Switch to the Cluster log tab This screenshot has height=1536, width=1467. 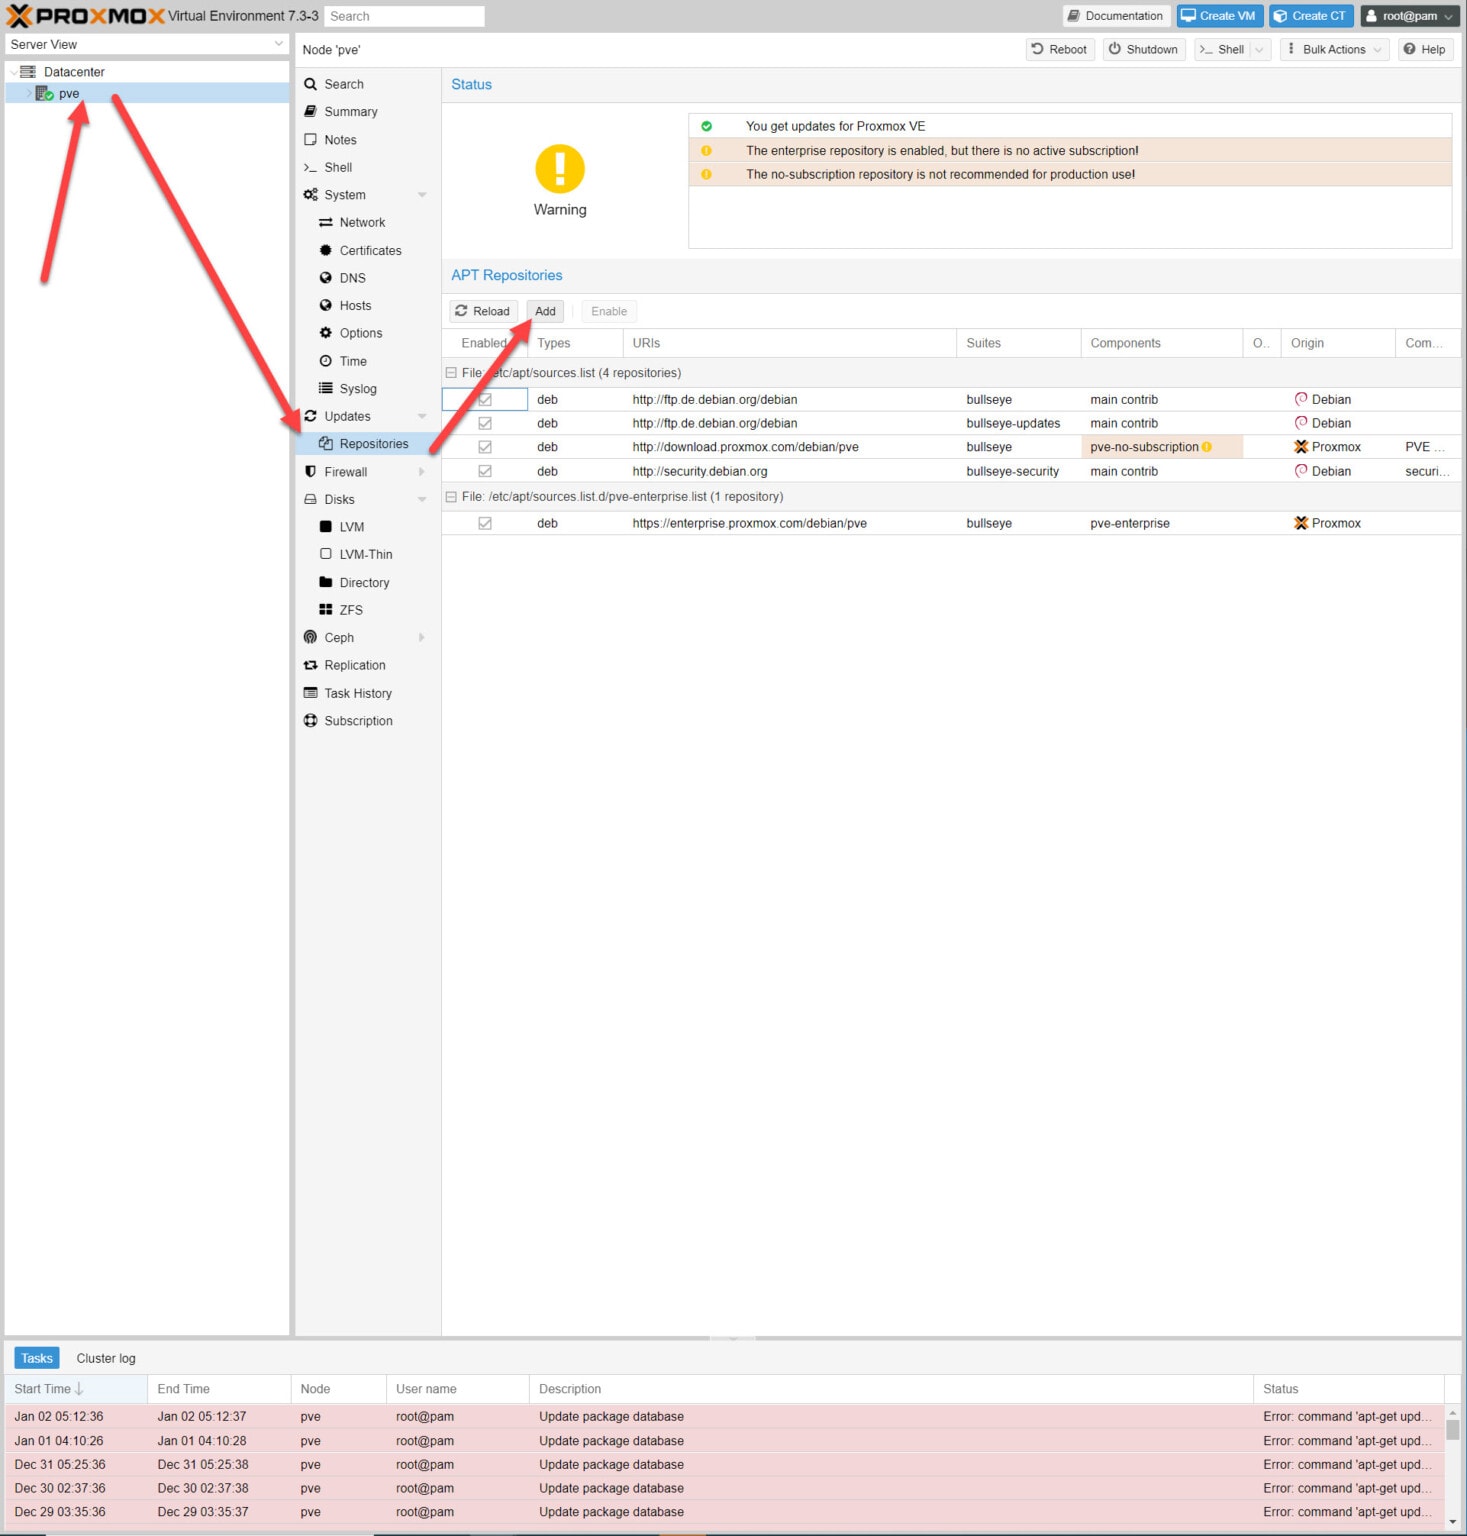point(105,1357)
